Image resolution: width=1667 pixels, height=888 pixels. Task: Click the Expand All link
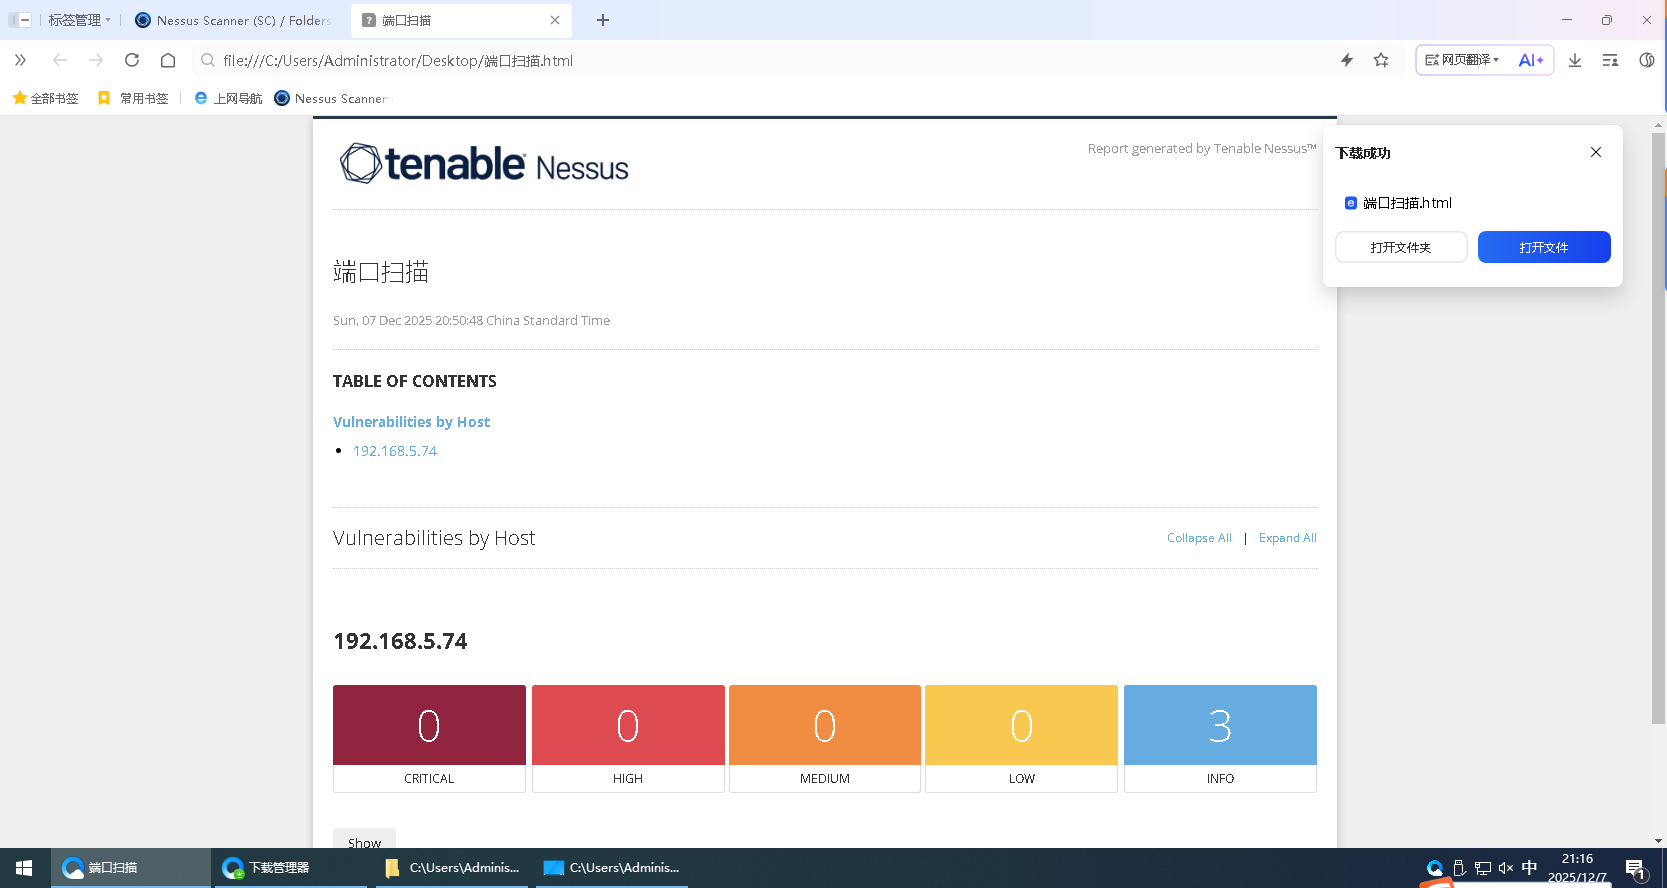coord(1287,538)
